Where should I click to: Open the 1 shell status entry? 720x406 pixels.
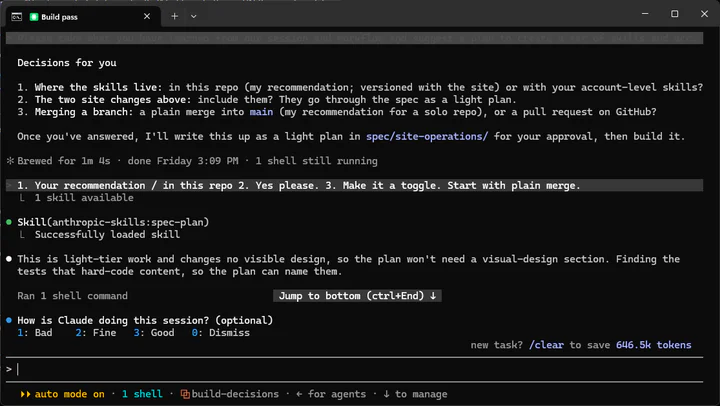[x=142, y=394]
